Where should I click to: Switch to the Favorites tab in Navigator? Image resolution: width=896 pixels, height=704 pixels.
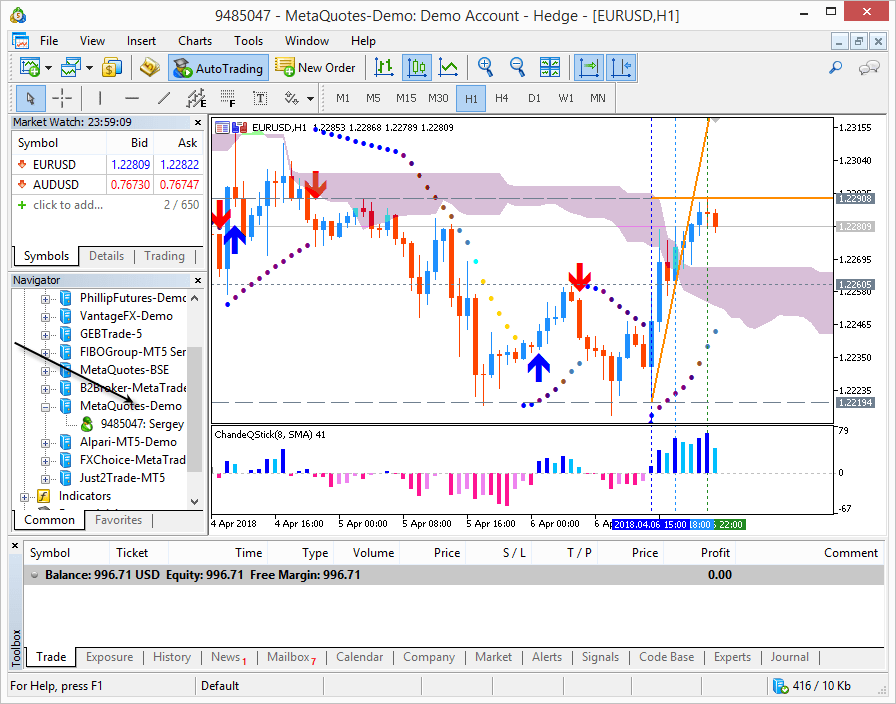point(118,520)
